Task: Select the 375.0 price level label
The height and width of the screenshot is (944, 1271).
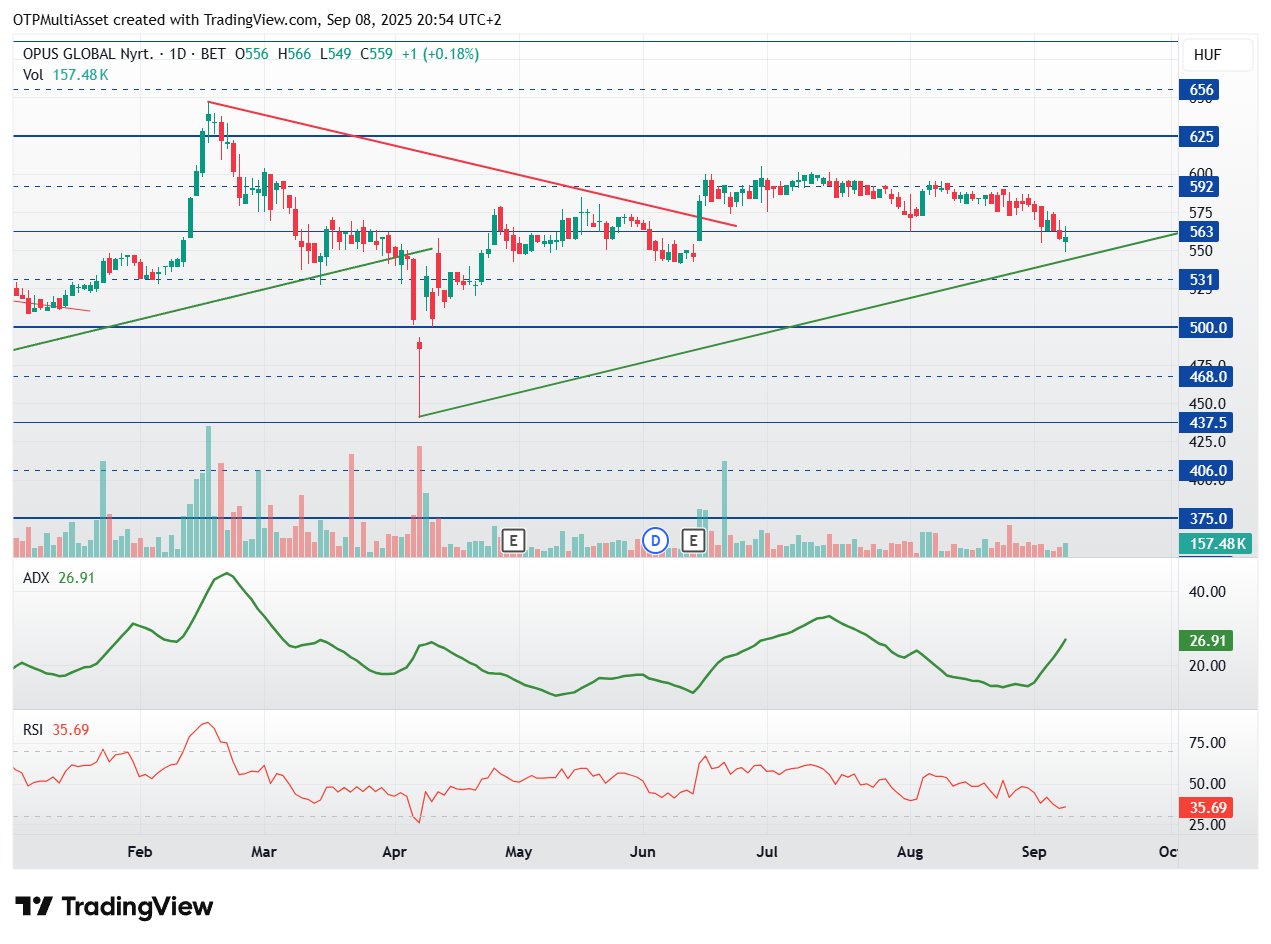Action: point(1206,519)
